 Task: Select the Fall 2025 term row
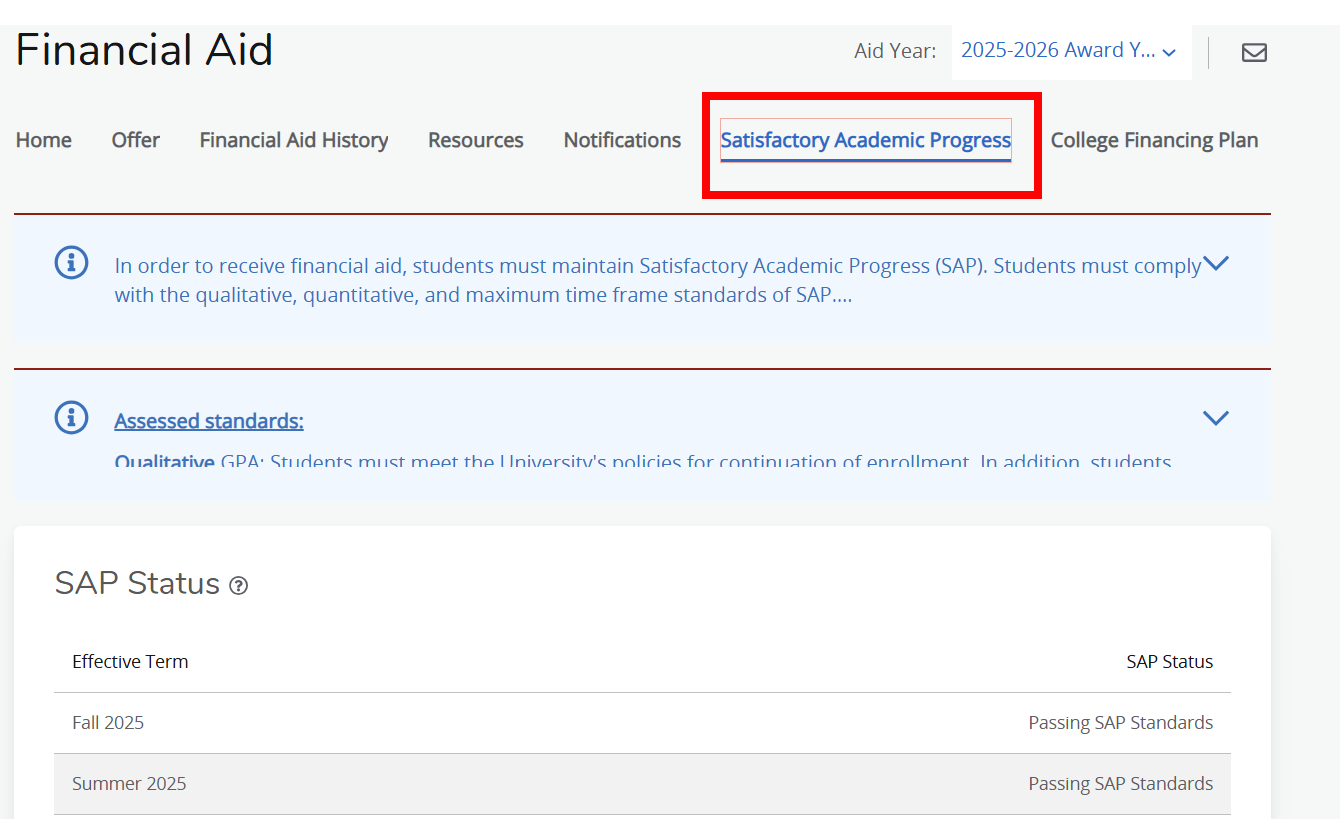click(x=107, y=722)
